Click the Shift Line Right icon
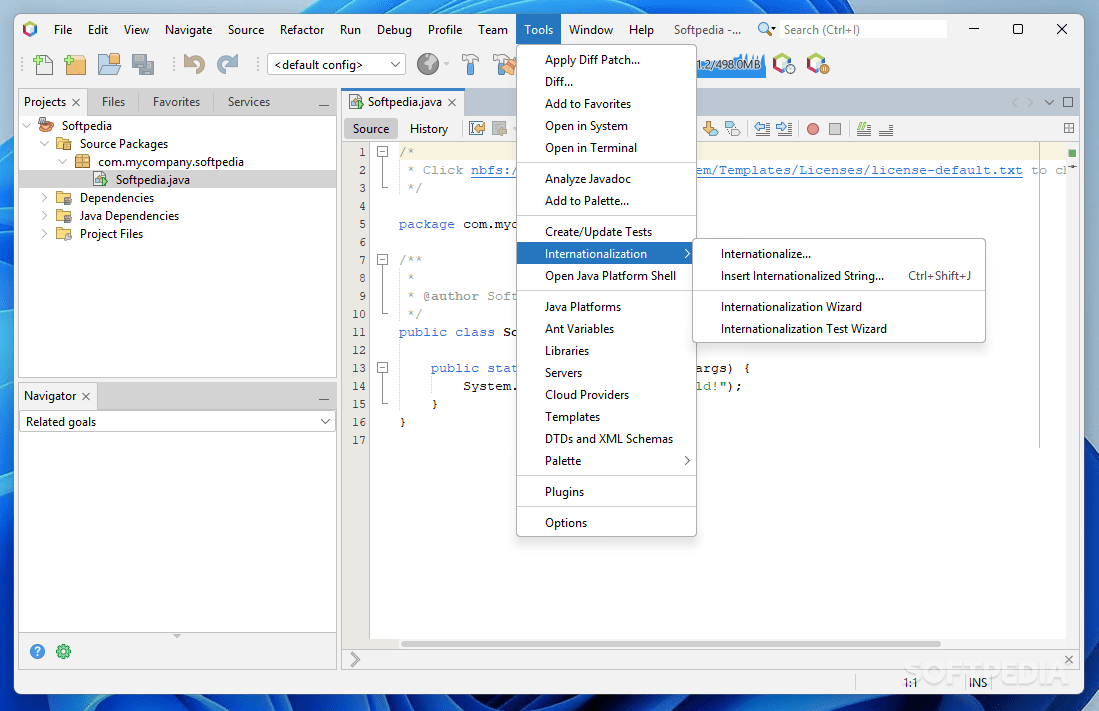The width and height of the screenshot is (1099, 711). tap(784, 128)
